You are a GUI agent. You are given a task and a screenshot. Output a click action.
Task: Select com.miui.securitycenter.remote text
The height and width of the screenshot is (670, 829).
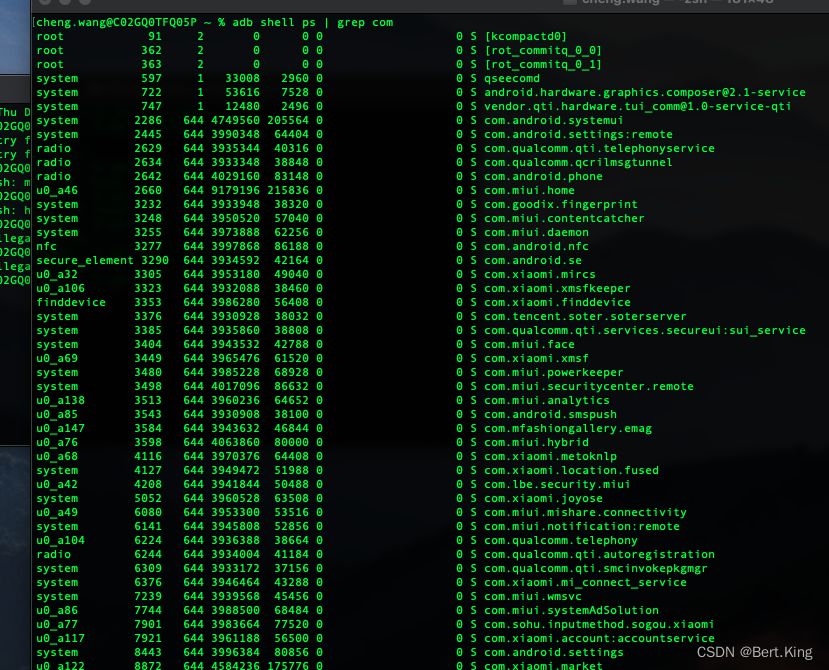589,387
